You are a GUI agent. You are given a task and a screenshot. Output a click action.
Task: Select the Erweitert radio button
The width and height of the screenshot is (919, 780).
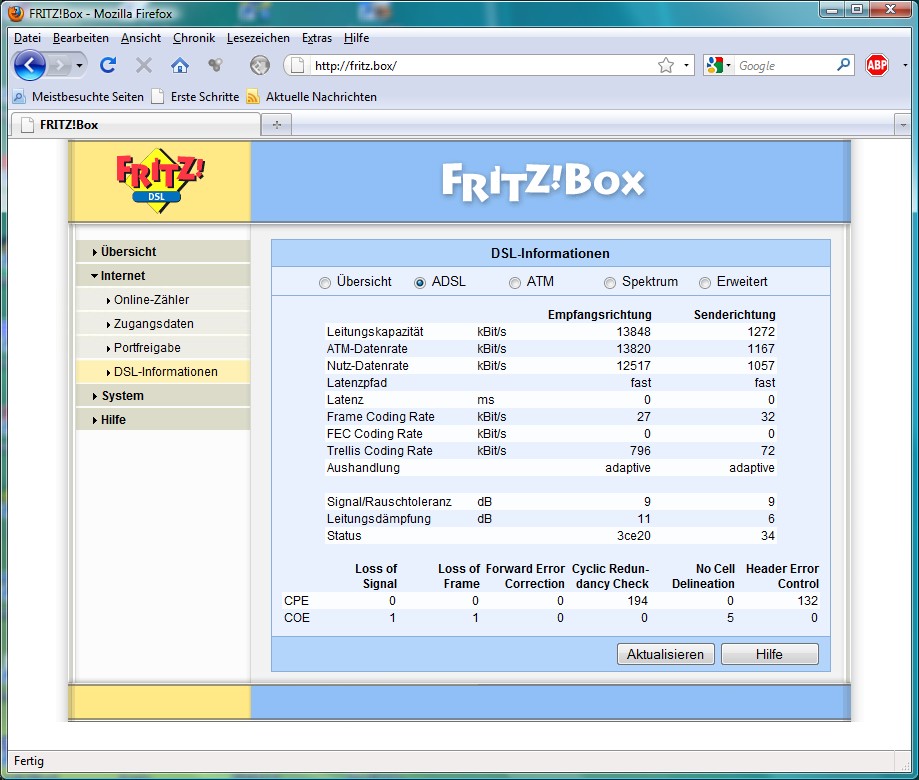click(x=704, y=283)
